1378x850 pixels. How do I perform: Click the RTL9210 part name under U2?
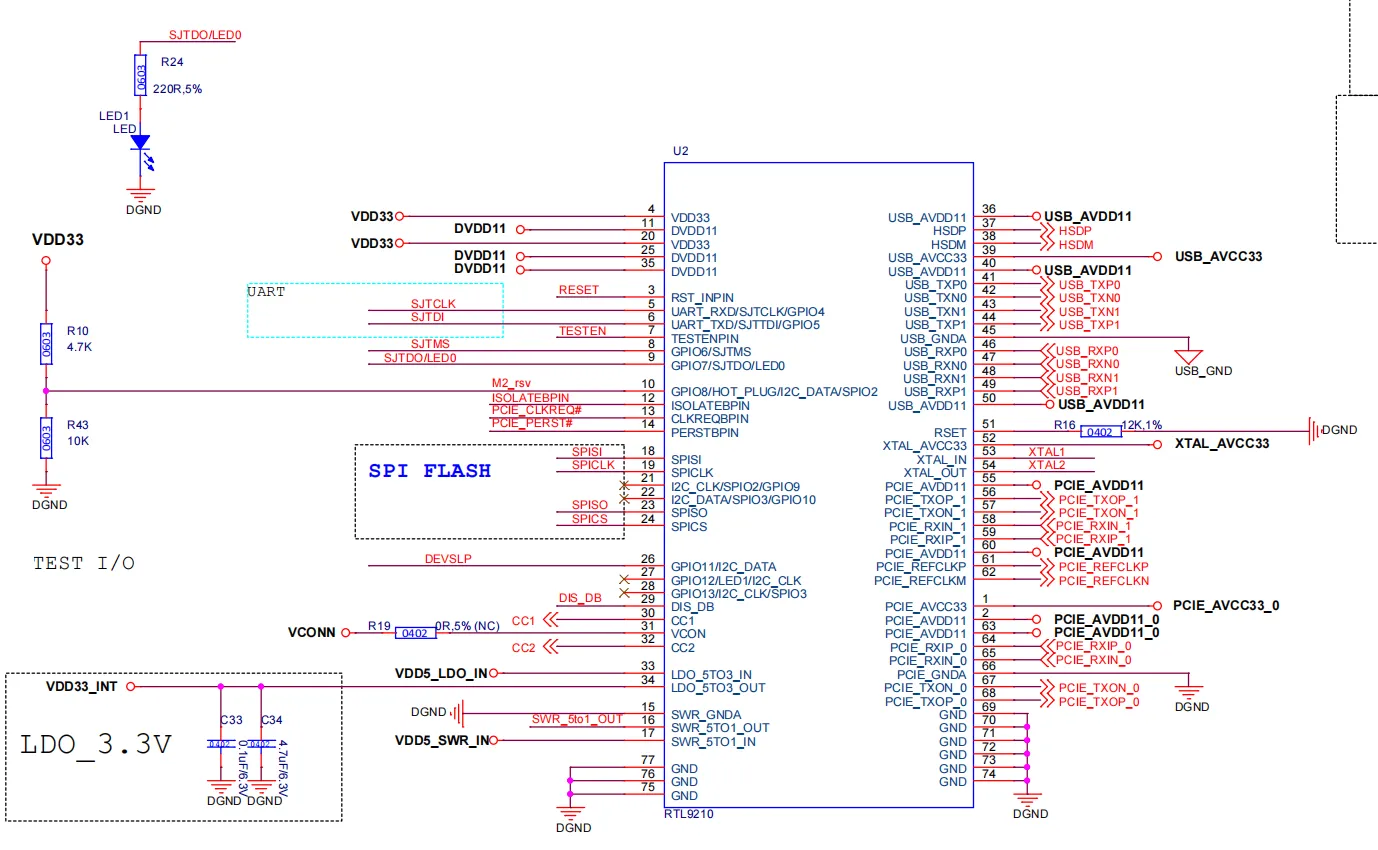[689, 814]
